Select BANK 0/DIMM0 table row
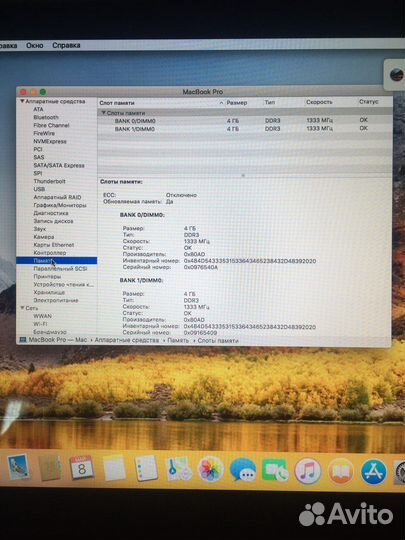The width and height of the screenshot is (405, 540). click(x=245, y=121)
